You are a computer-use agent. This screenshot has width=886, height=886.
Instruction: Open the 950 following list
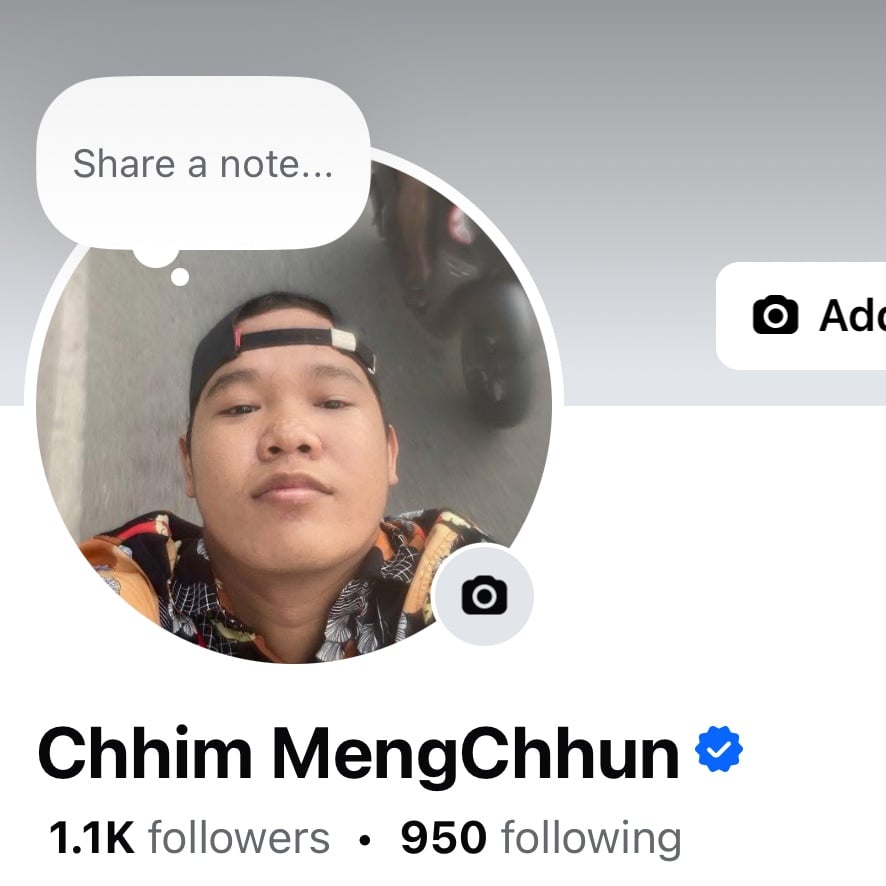click(541, 837)
